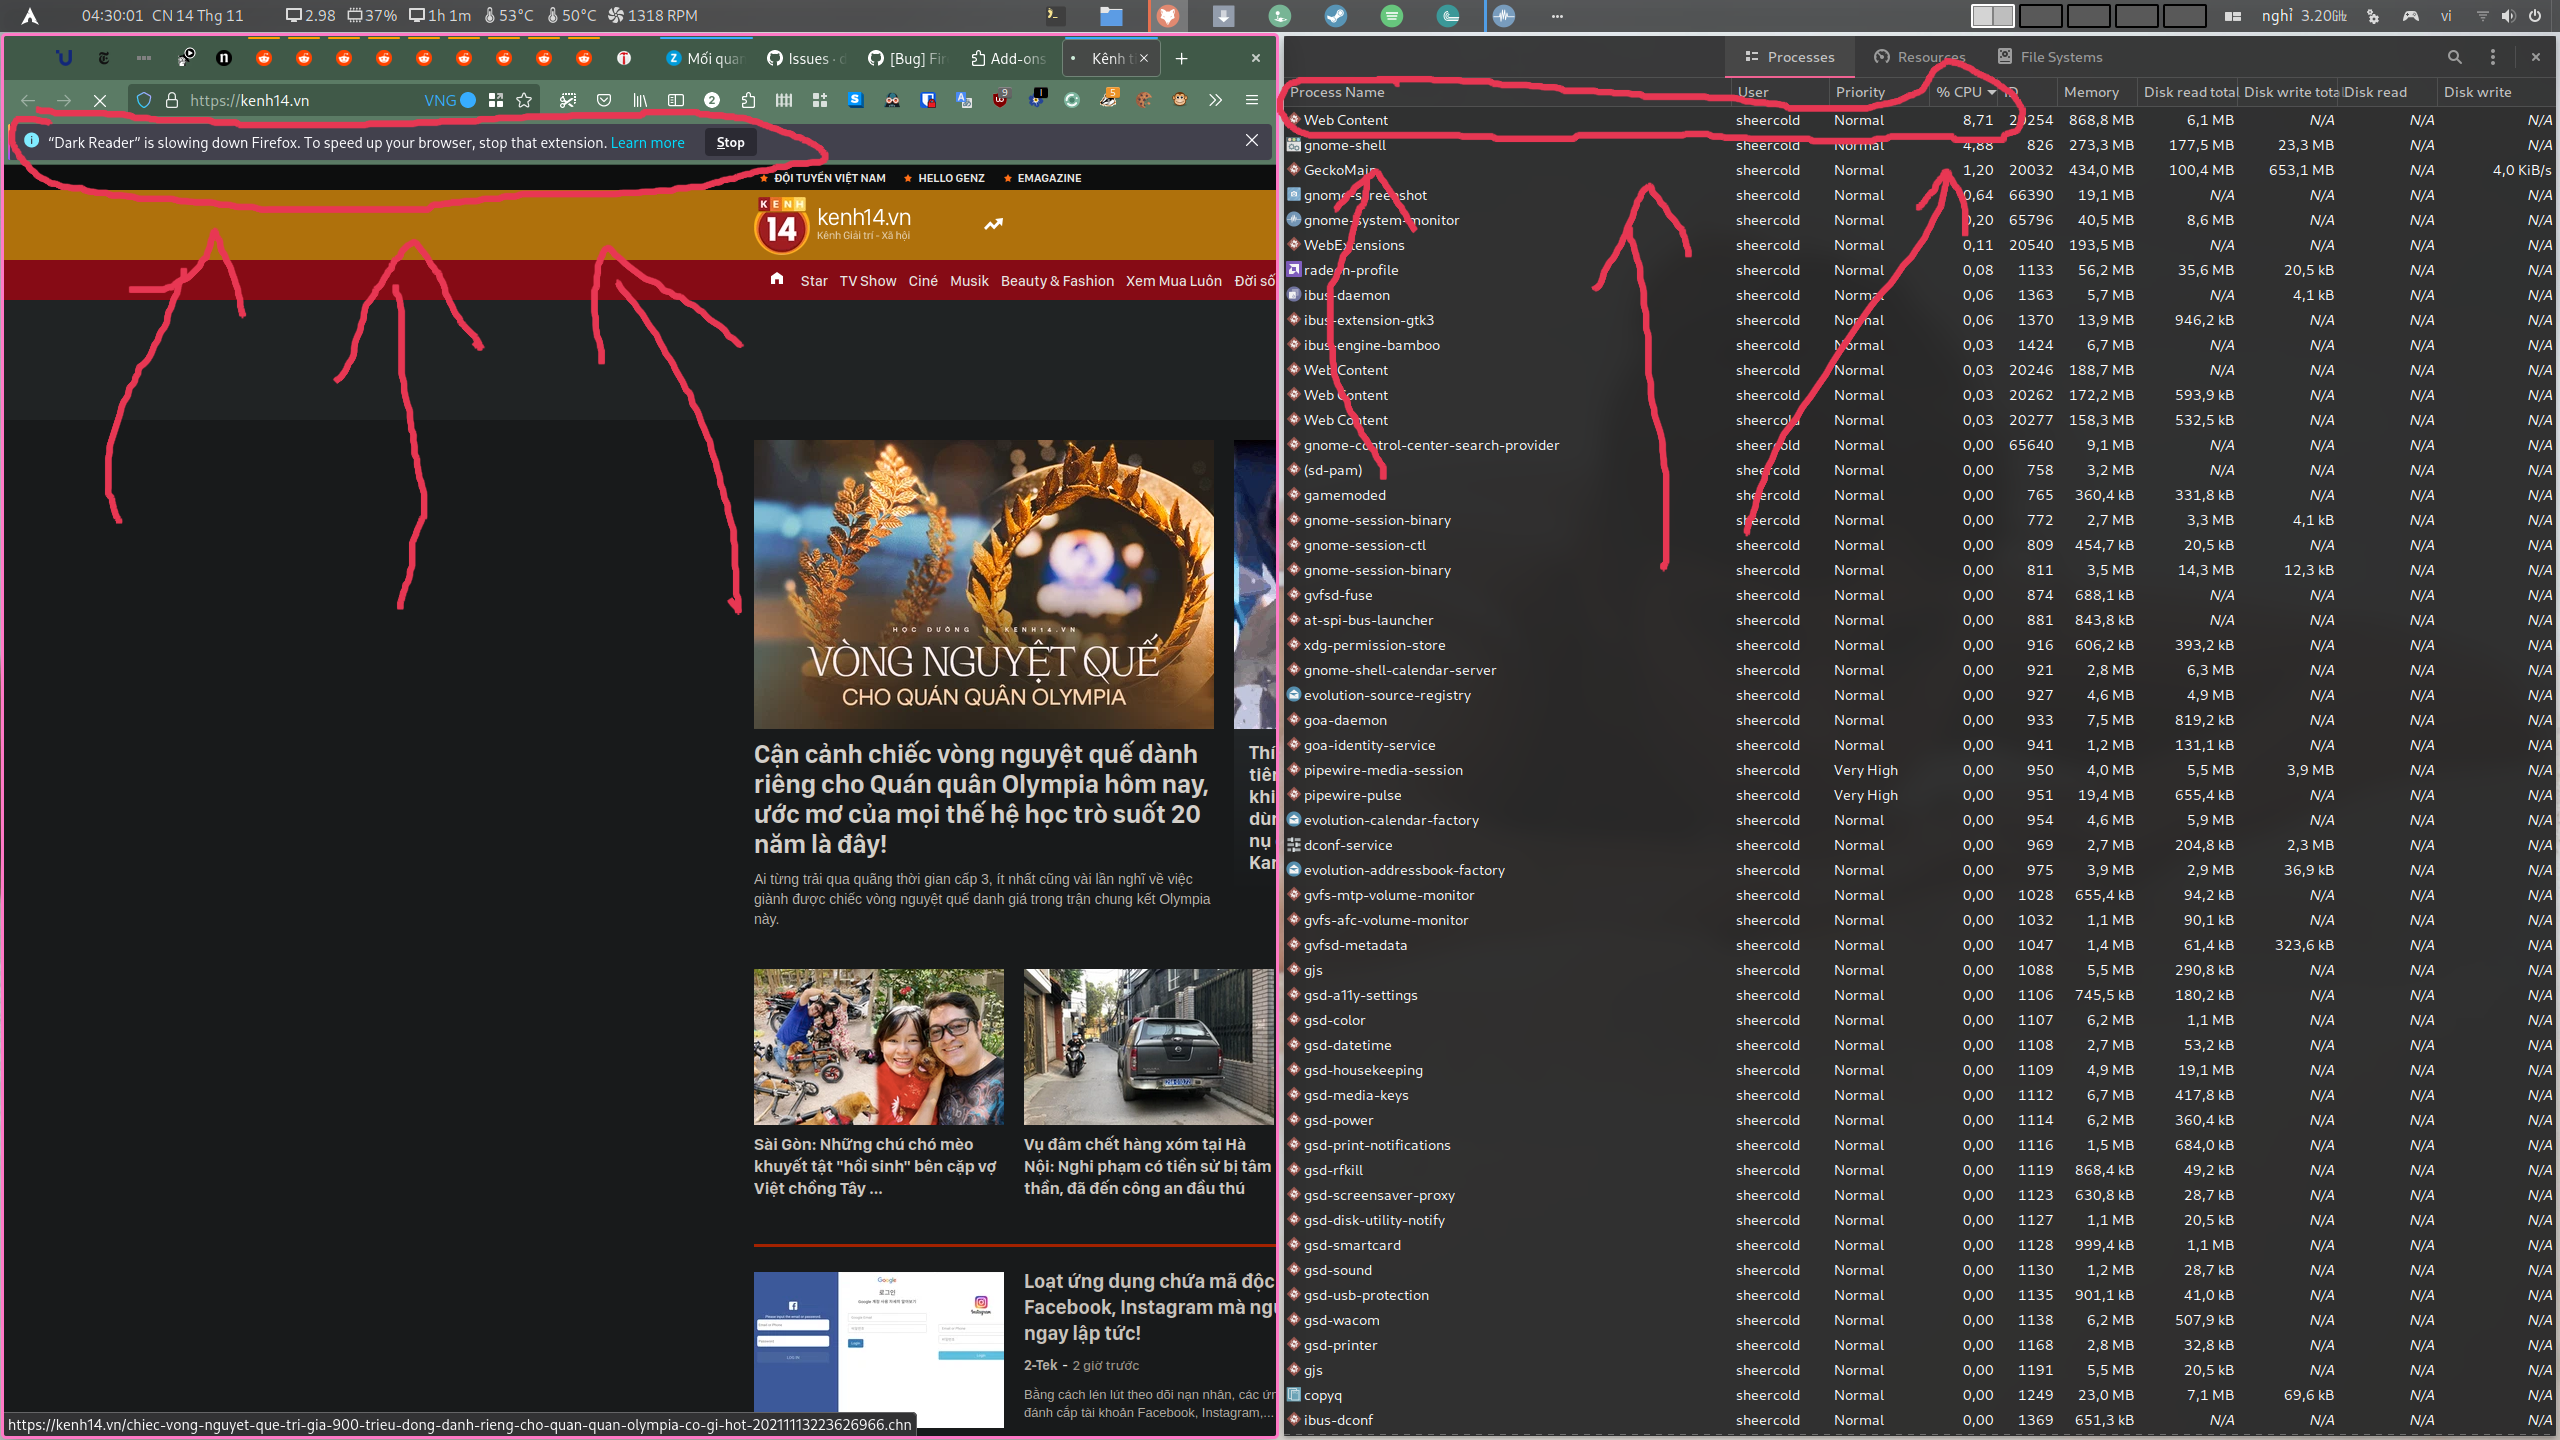Click the QR grid icon in address bar
The image size is (2560, 1440).
[x=496, y=100]
